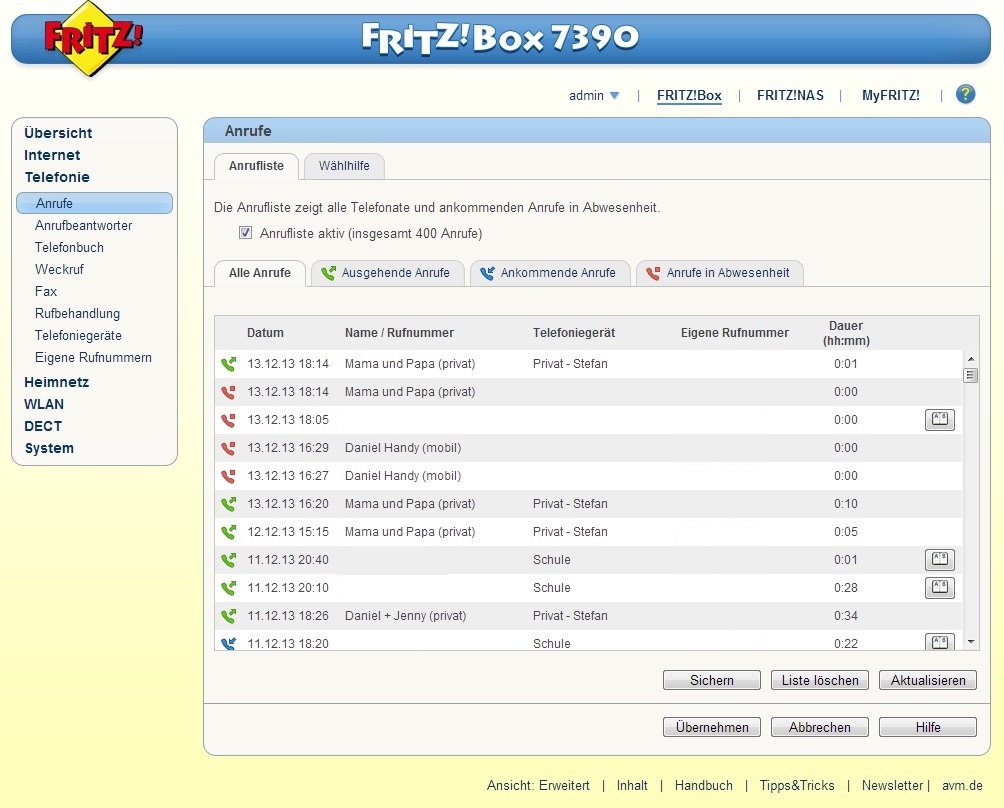
Task: Click the Sichern button
Action: click(x=711, y=680)
